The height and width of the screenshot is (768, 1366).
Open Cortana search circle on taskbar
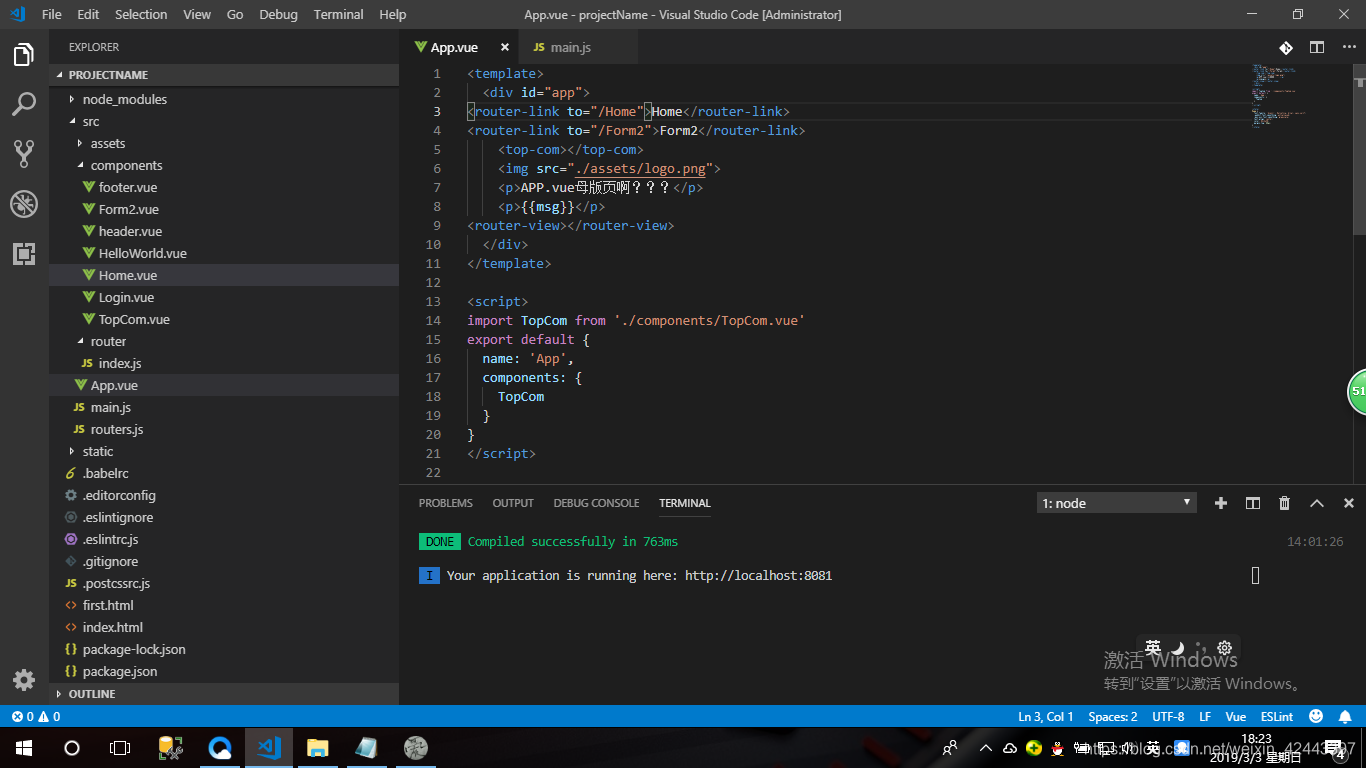(x=72, y=748)
